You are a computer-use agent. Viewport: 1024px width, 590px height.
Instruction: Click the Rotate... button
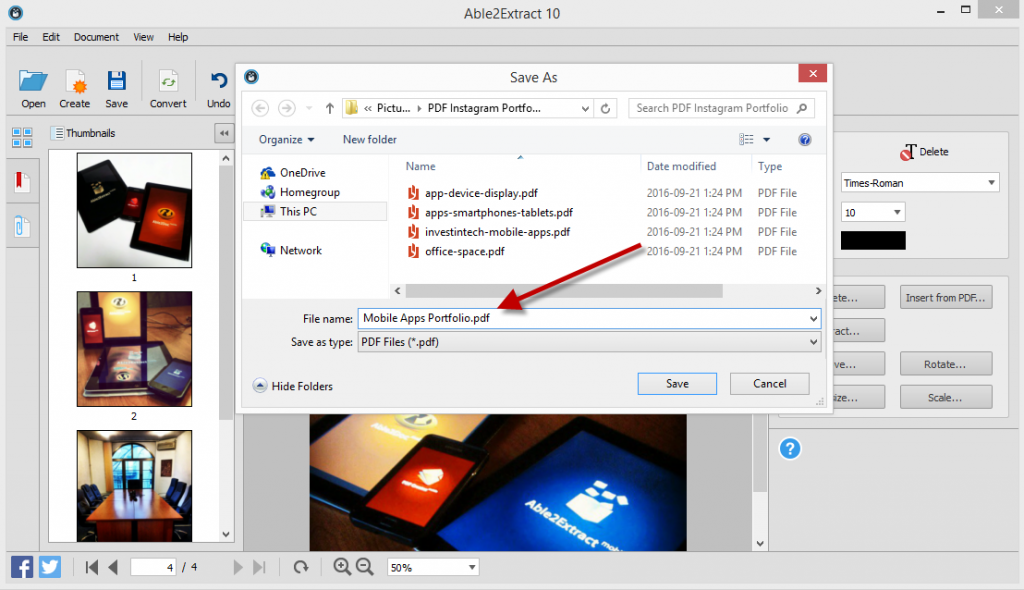coord(946,364)
